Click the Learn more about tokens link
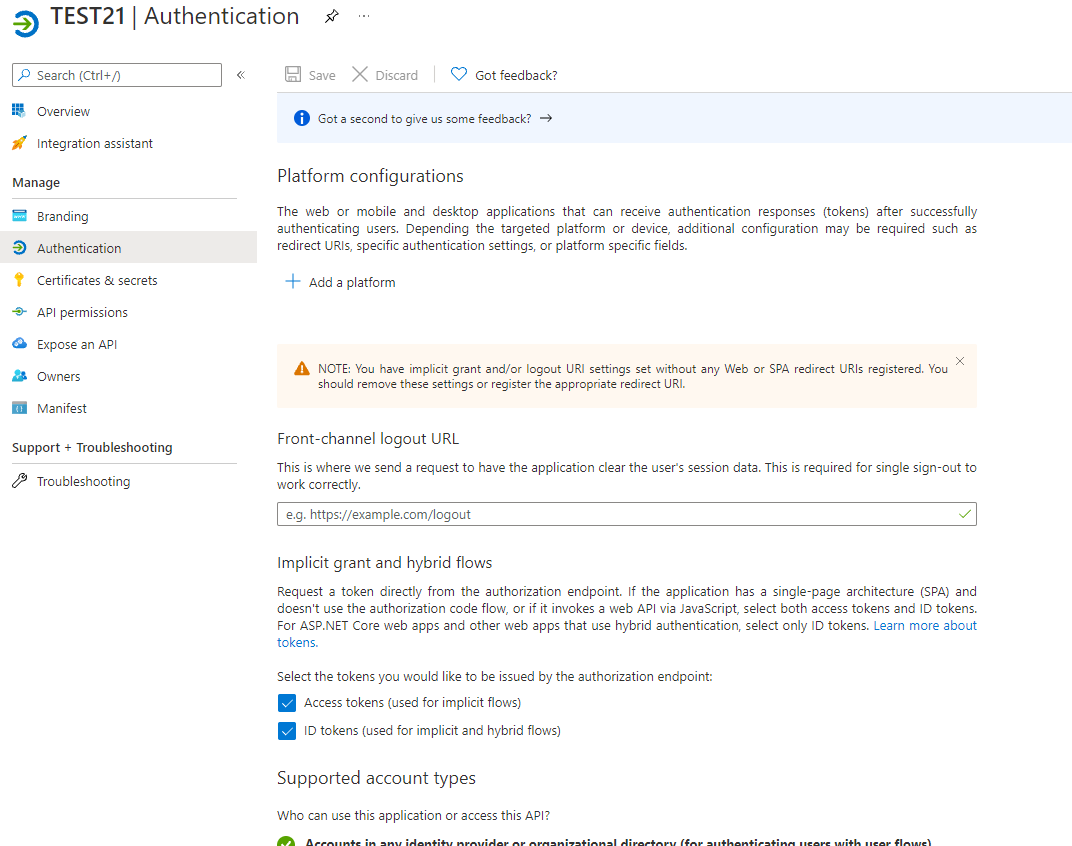 pyautogui.click(x=925, y=625)
